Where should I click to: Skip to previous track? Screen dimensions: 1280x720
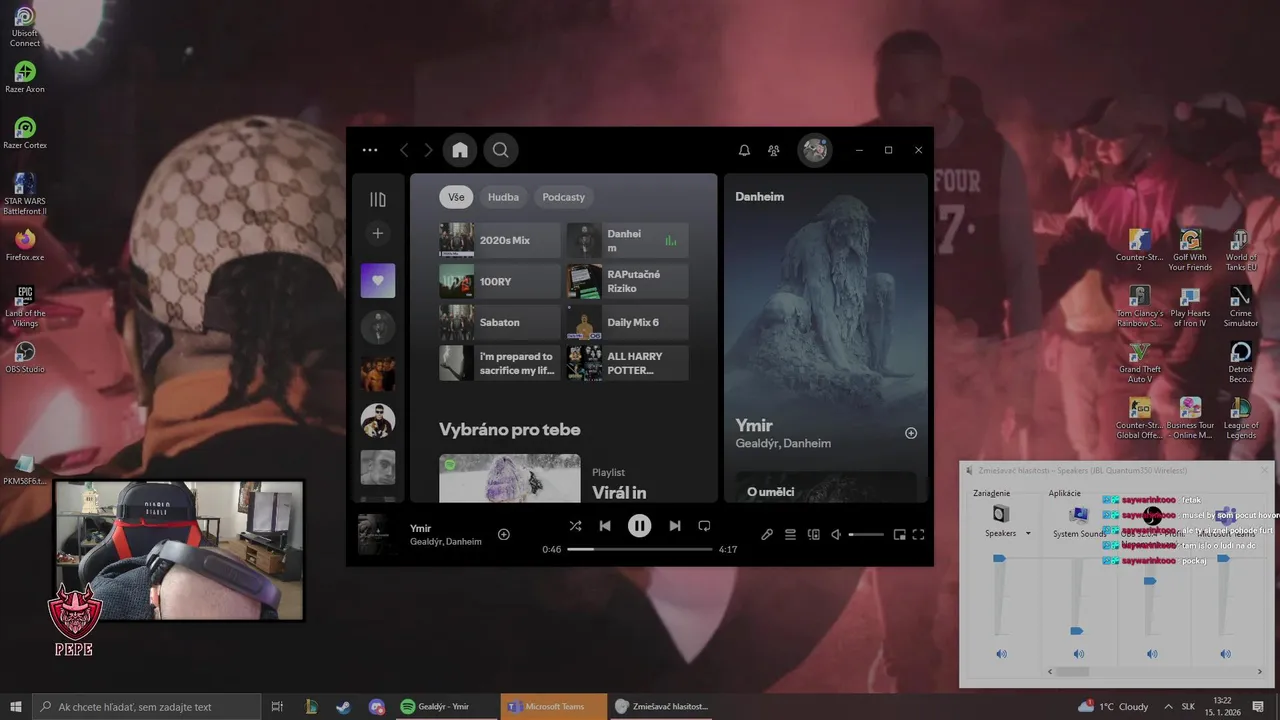[x=605, y=526]
